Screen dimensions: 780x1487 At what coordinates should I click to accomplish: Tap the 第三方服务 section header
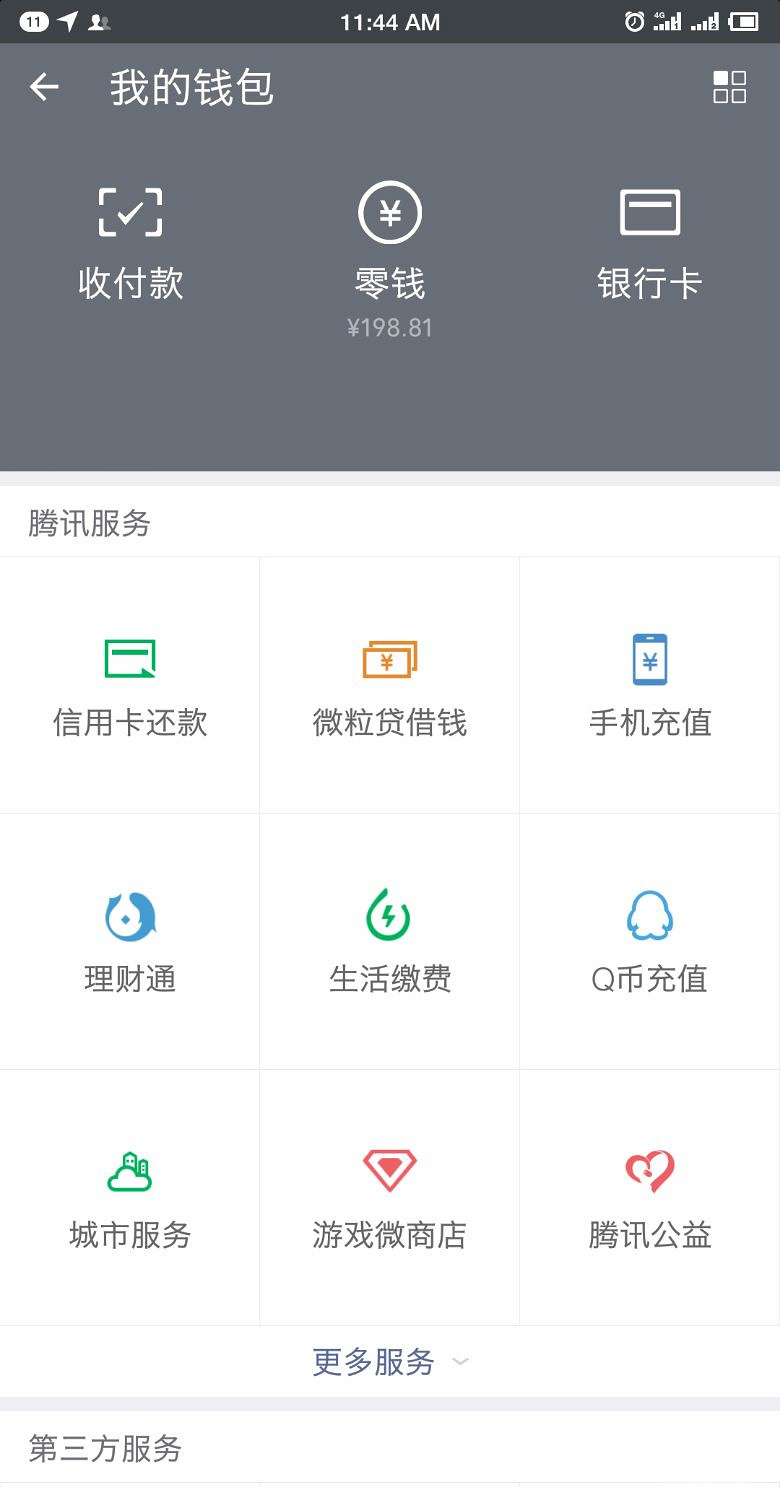click(105, 1449)
